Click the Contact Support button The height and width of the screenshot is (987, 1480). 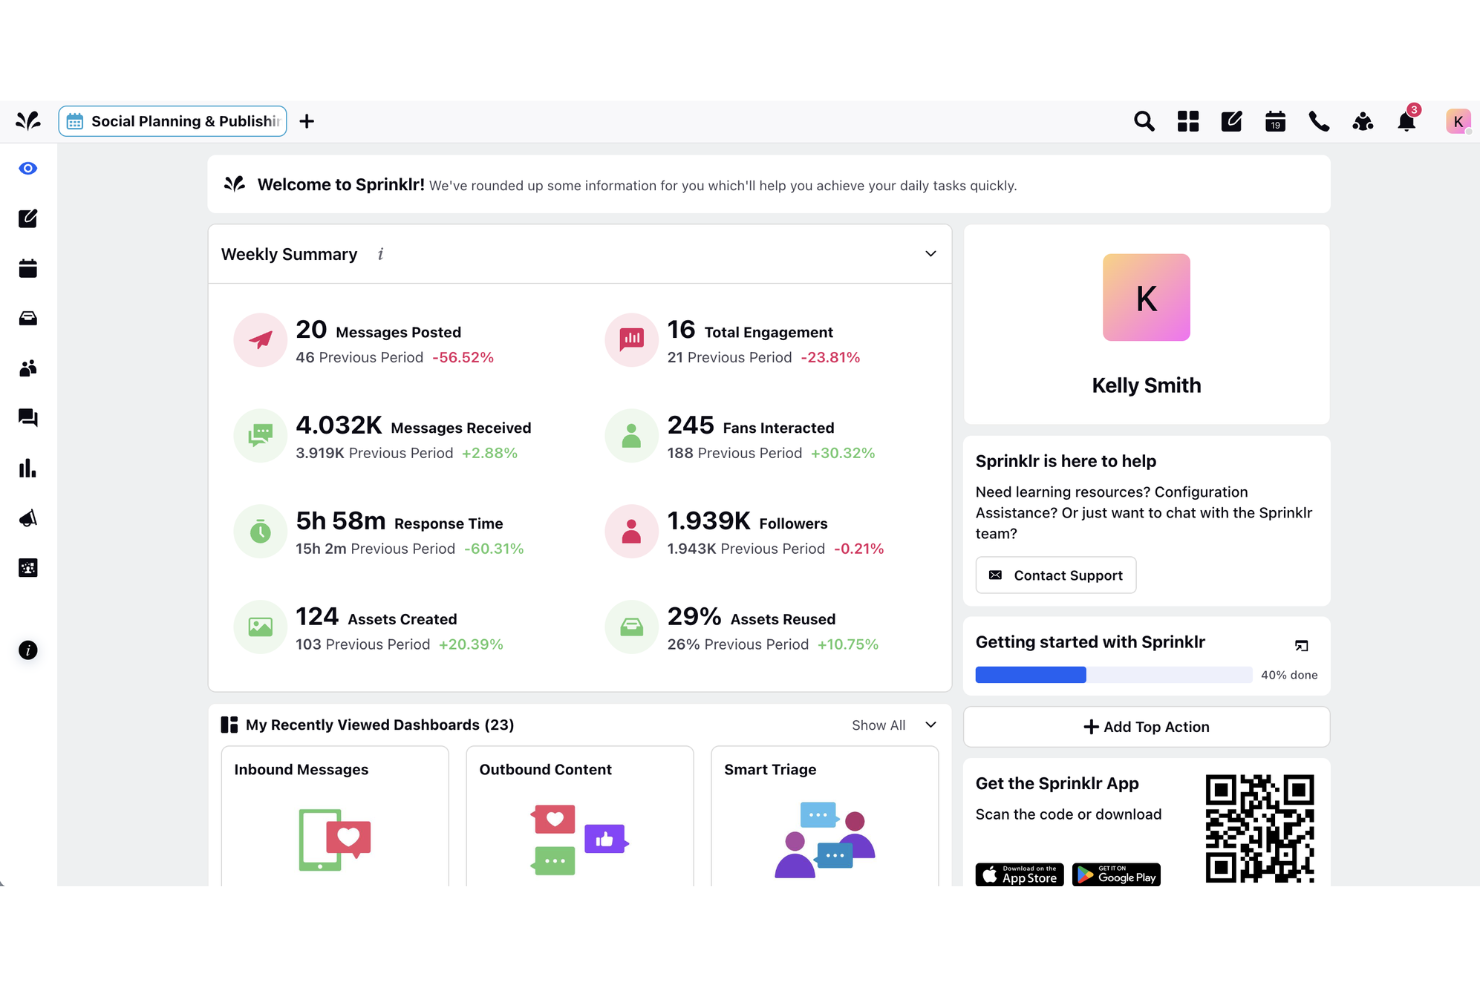click(1056, 575)
